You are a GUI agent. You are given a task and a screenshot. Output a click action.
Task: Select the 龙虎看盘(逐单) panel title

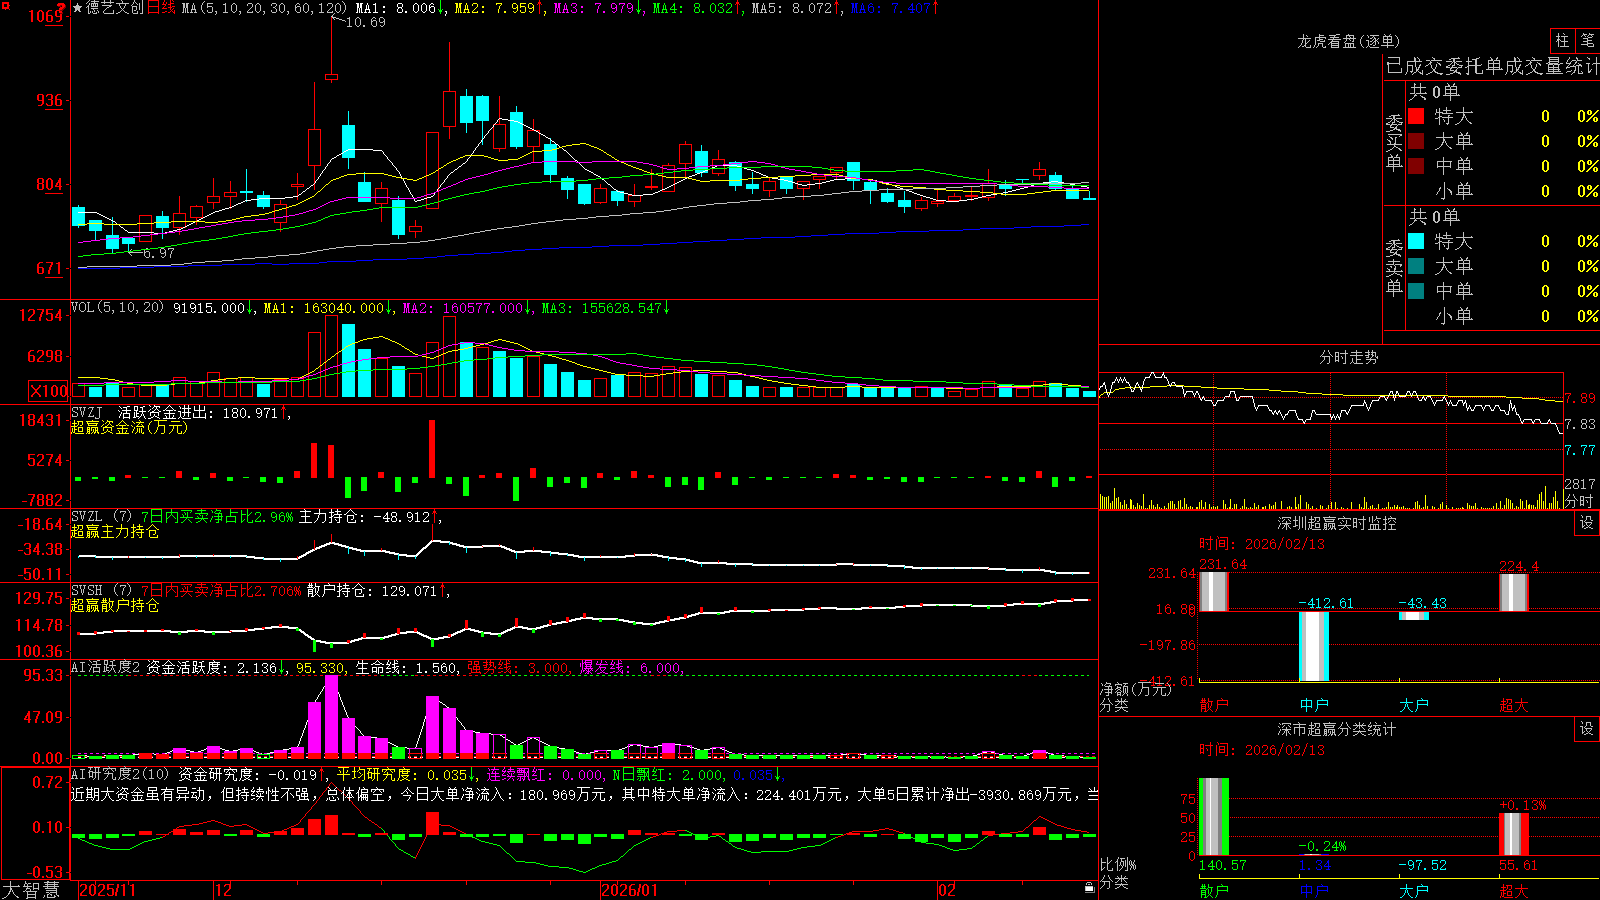pos(1348,41)
